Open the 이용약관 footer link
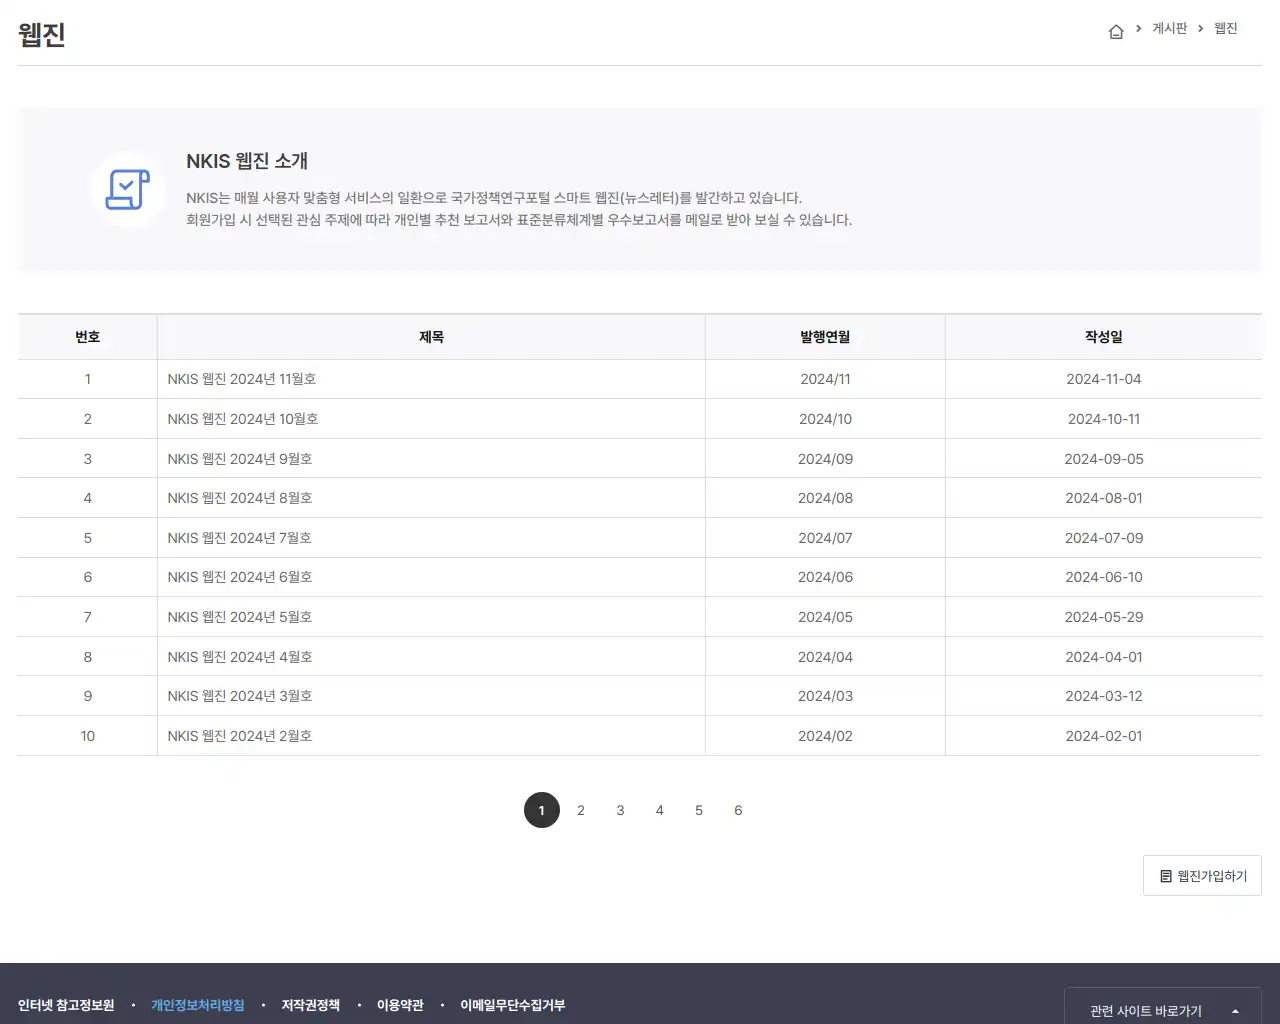 click(399, 1005)
